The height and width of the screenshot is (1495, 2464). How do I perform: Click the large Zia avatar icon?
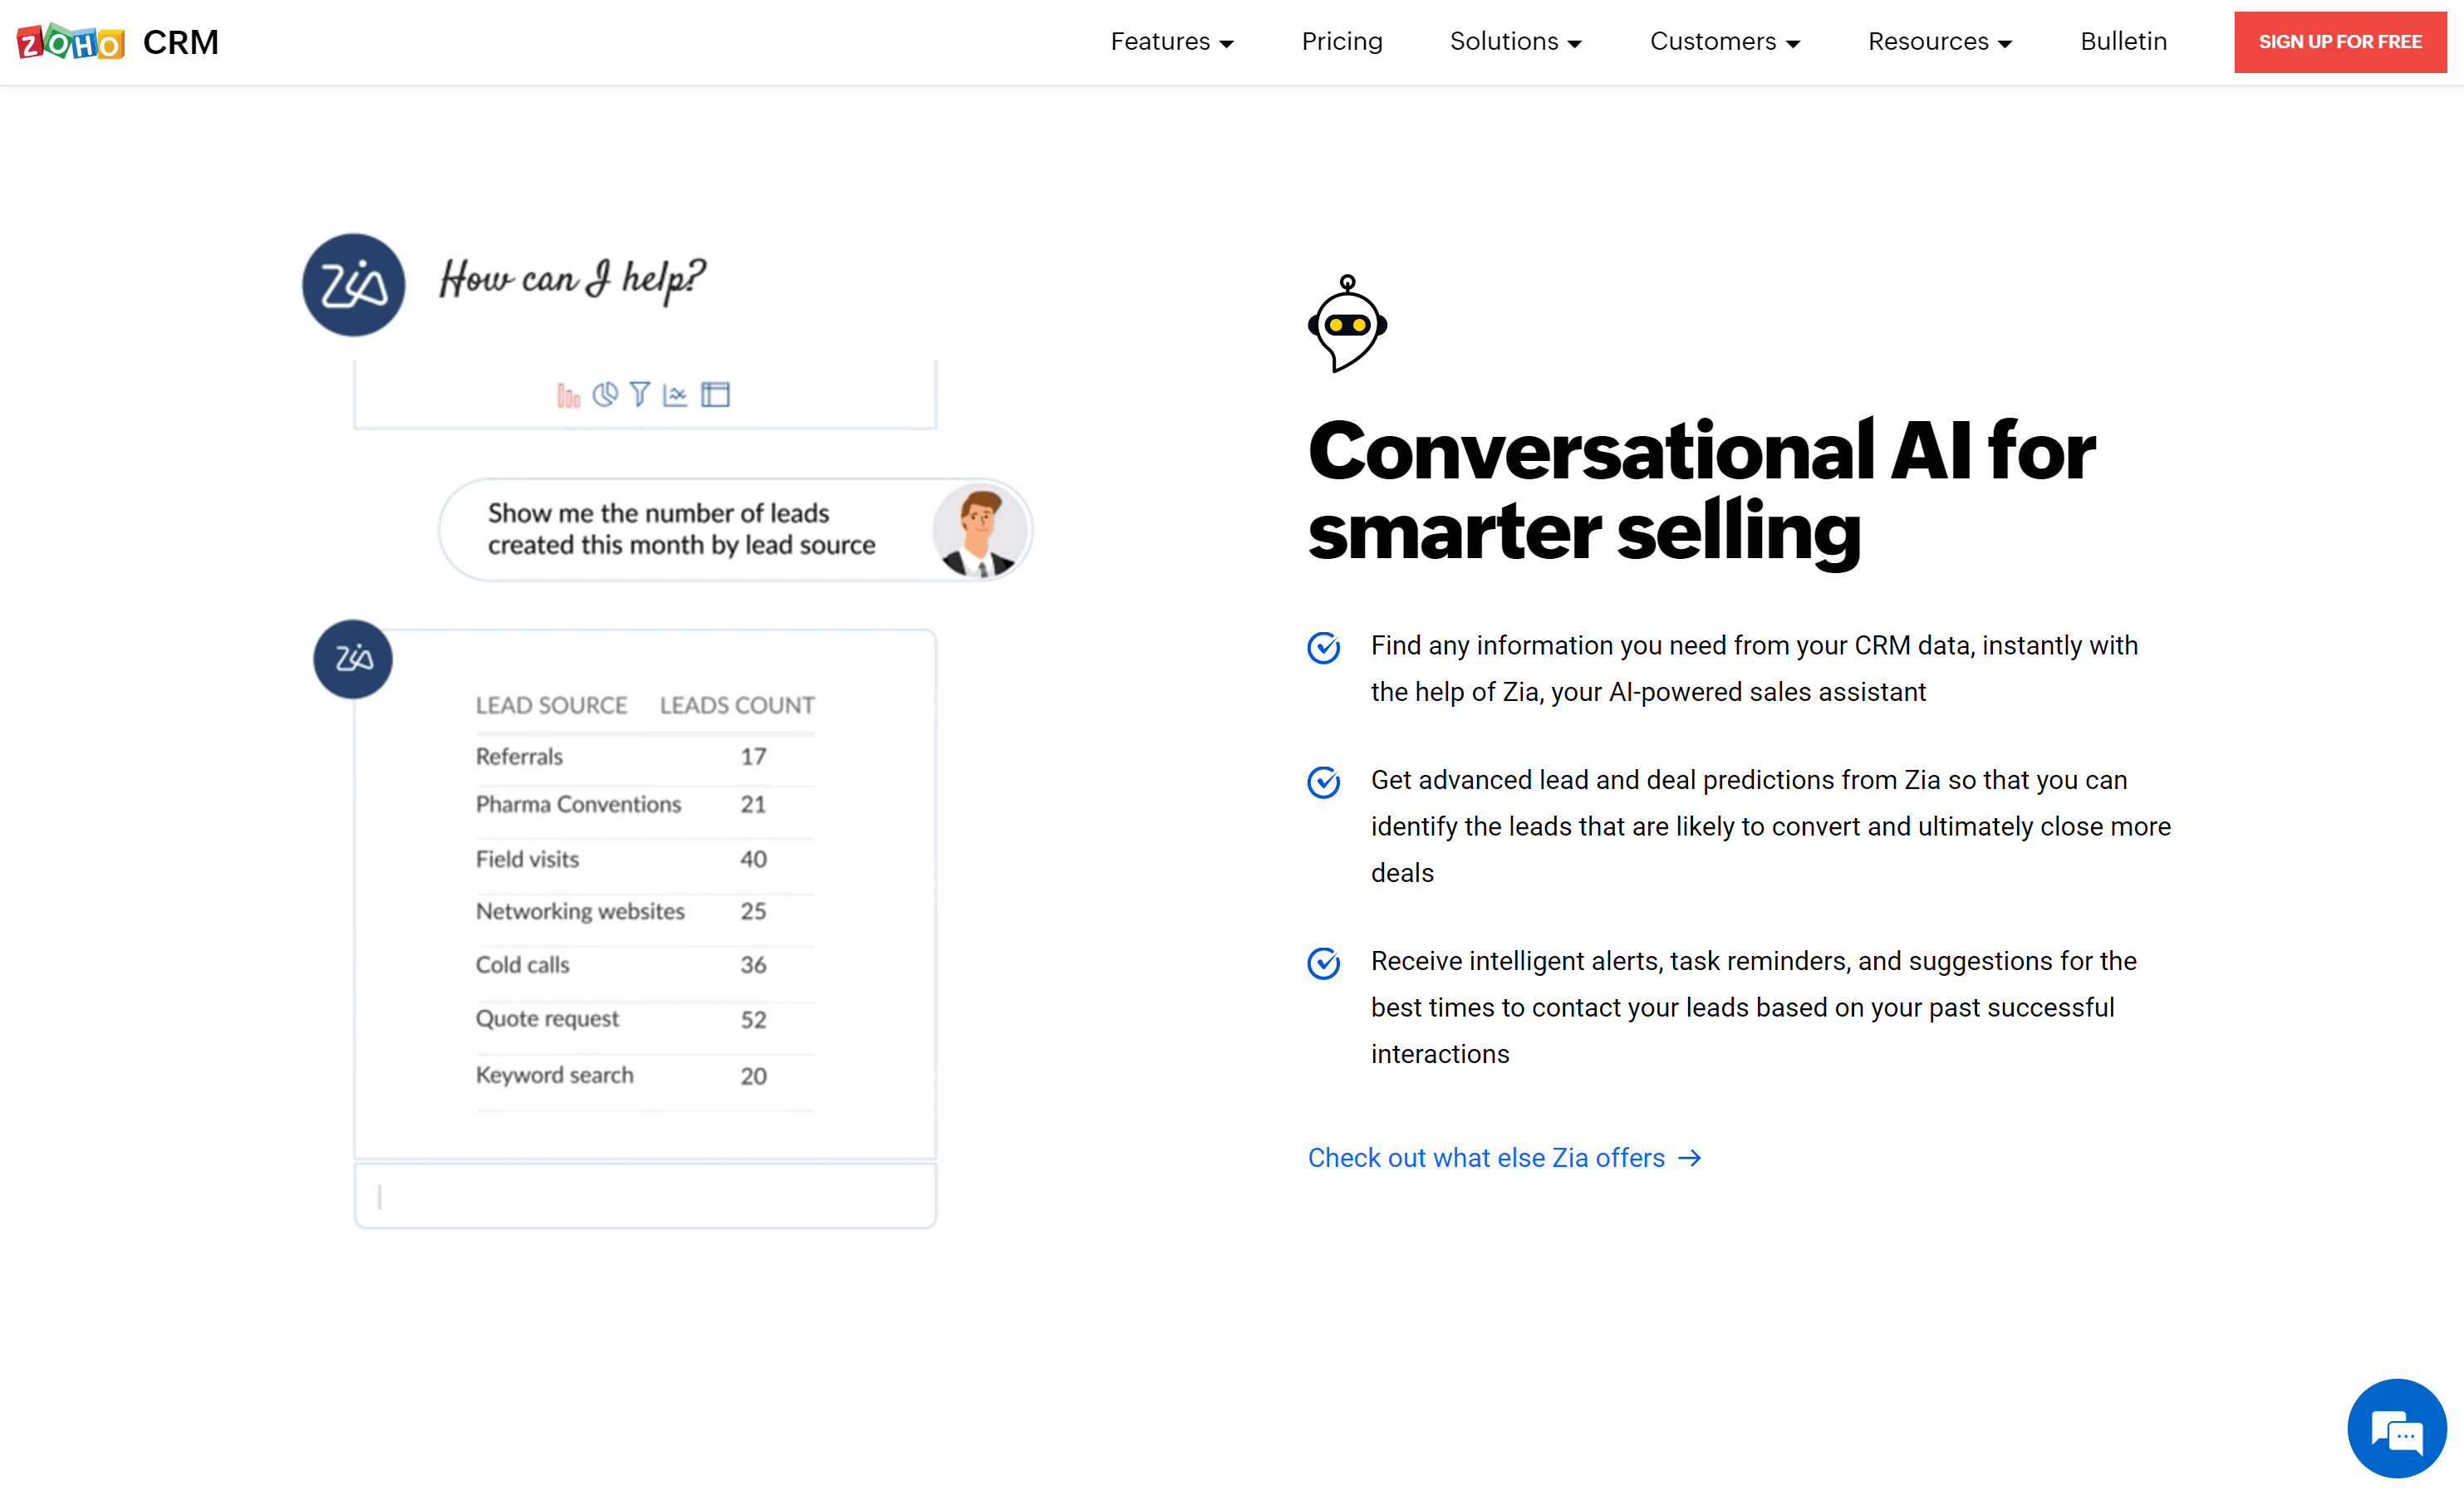(x=353, y=285)
